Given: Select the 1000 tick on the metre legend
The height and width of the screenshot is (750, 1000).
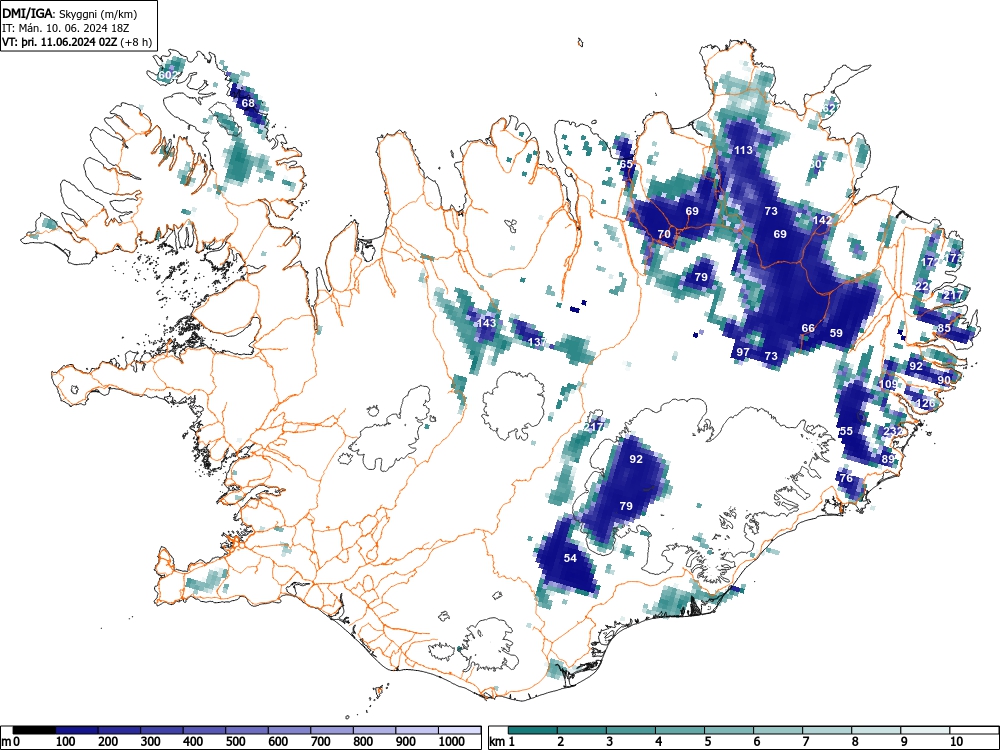Looking at the screenshot, I should 452,741.
